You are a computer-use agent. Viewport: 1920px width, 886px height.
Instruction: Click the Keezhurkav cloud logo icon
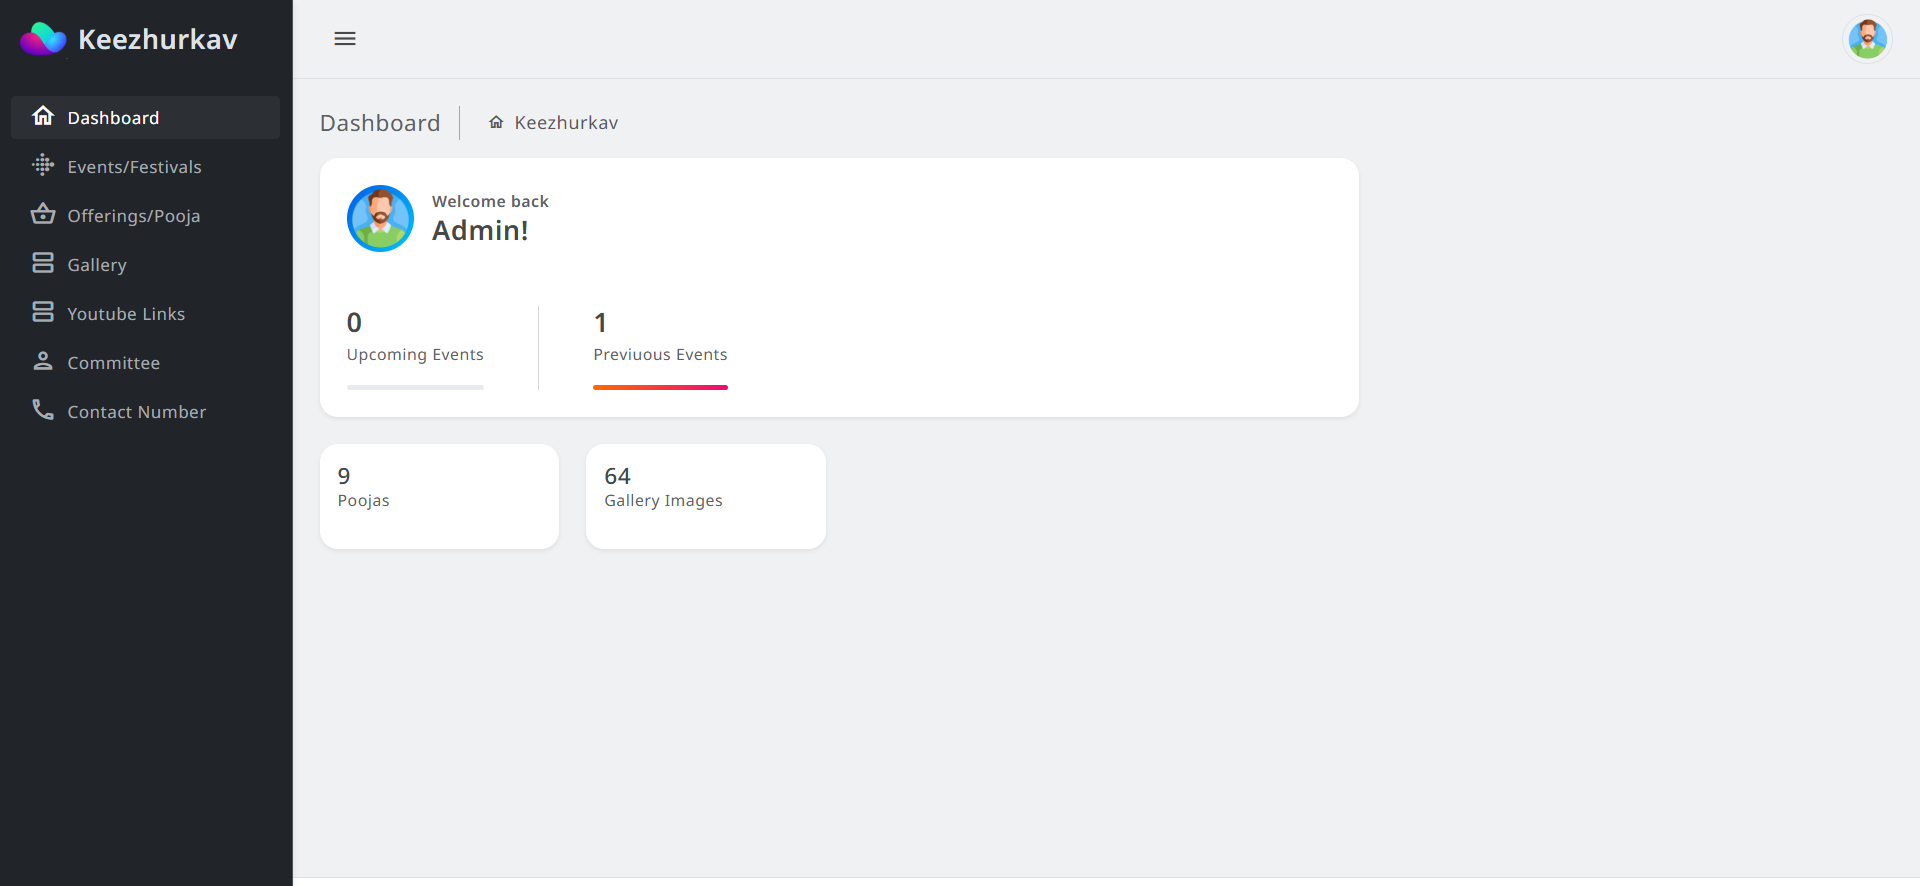[43, 39]
